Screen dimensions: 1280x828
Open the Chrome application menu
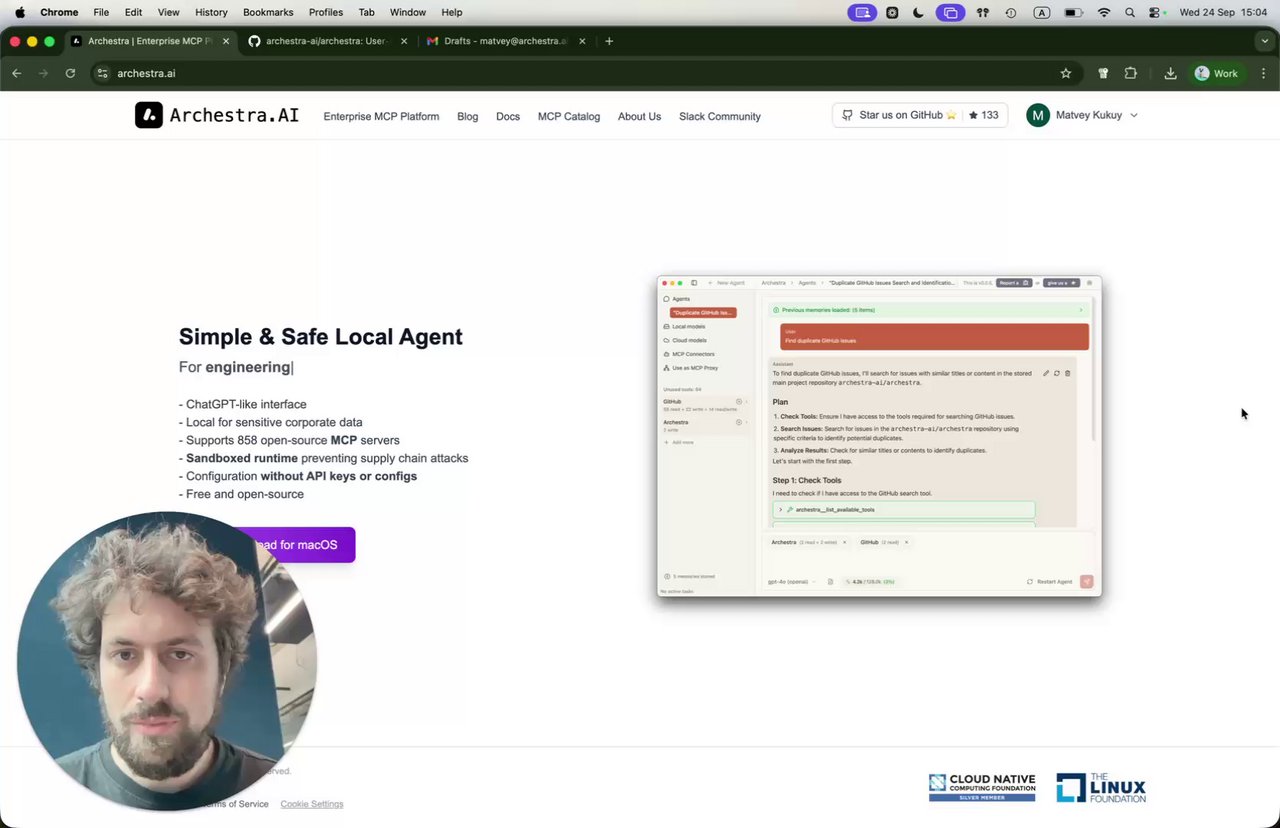[x=59, y=12]
